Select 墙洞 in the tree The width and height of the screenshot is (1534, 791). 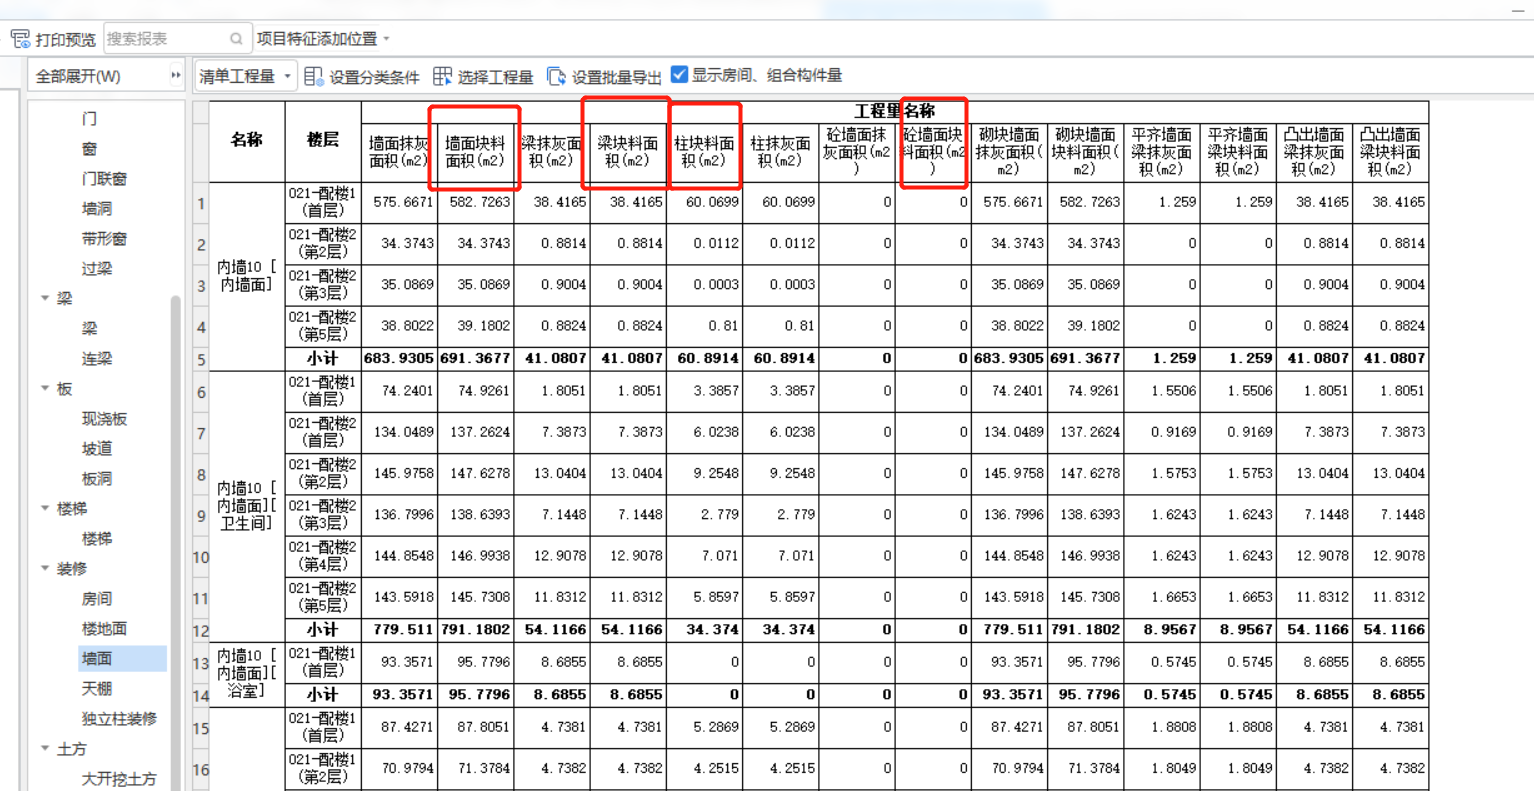point(97,208)
